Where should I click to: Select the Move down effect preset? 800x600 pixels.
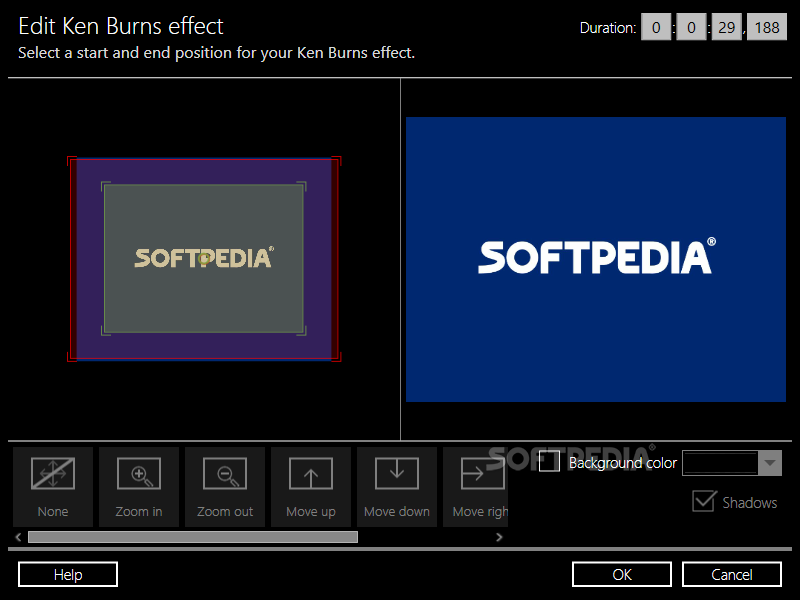click(x=397, y=487)
